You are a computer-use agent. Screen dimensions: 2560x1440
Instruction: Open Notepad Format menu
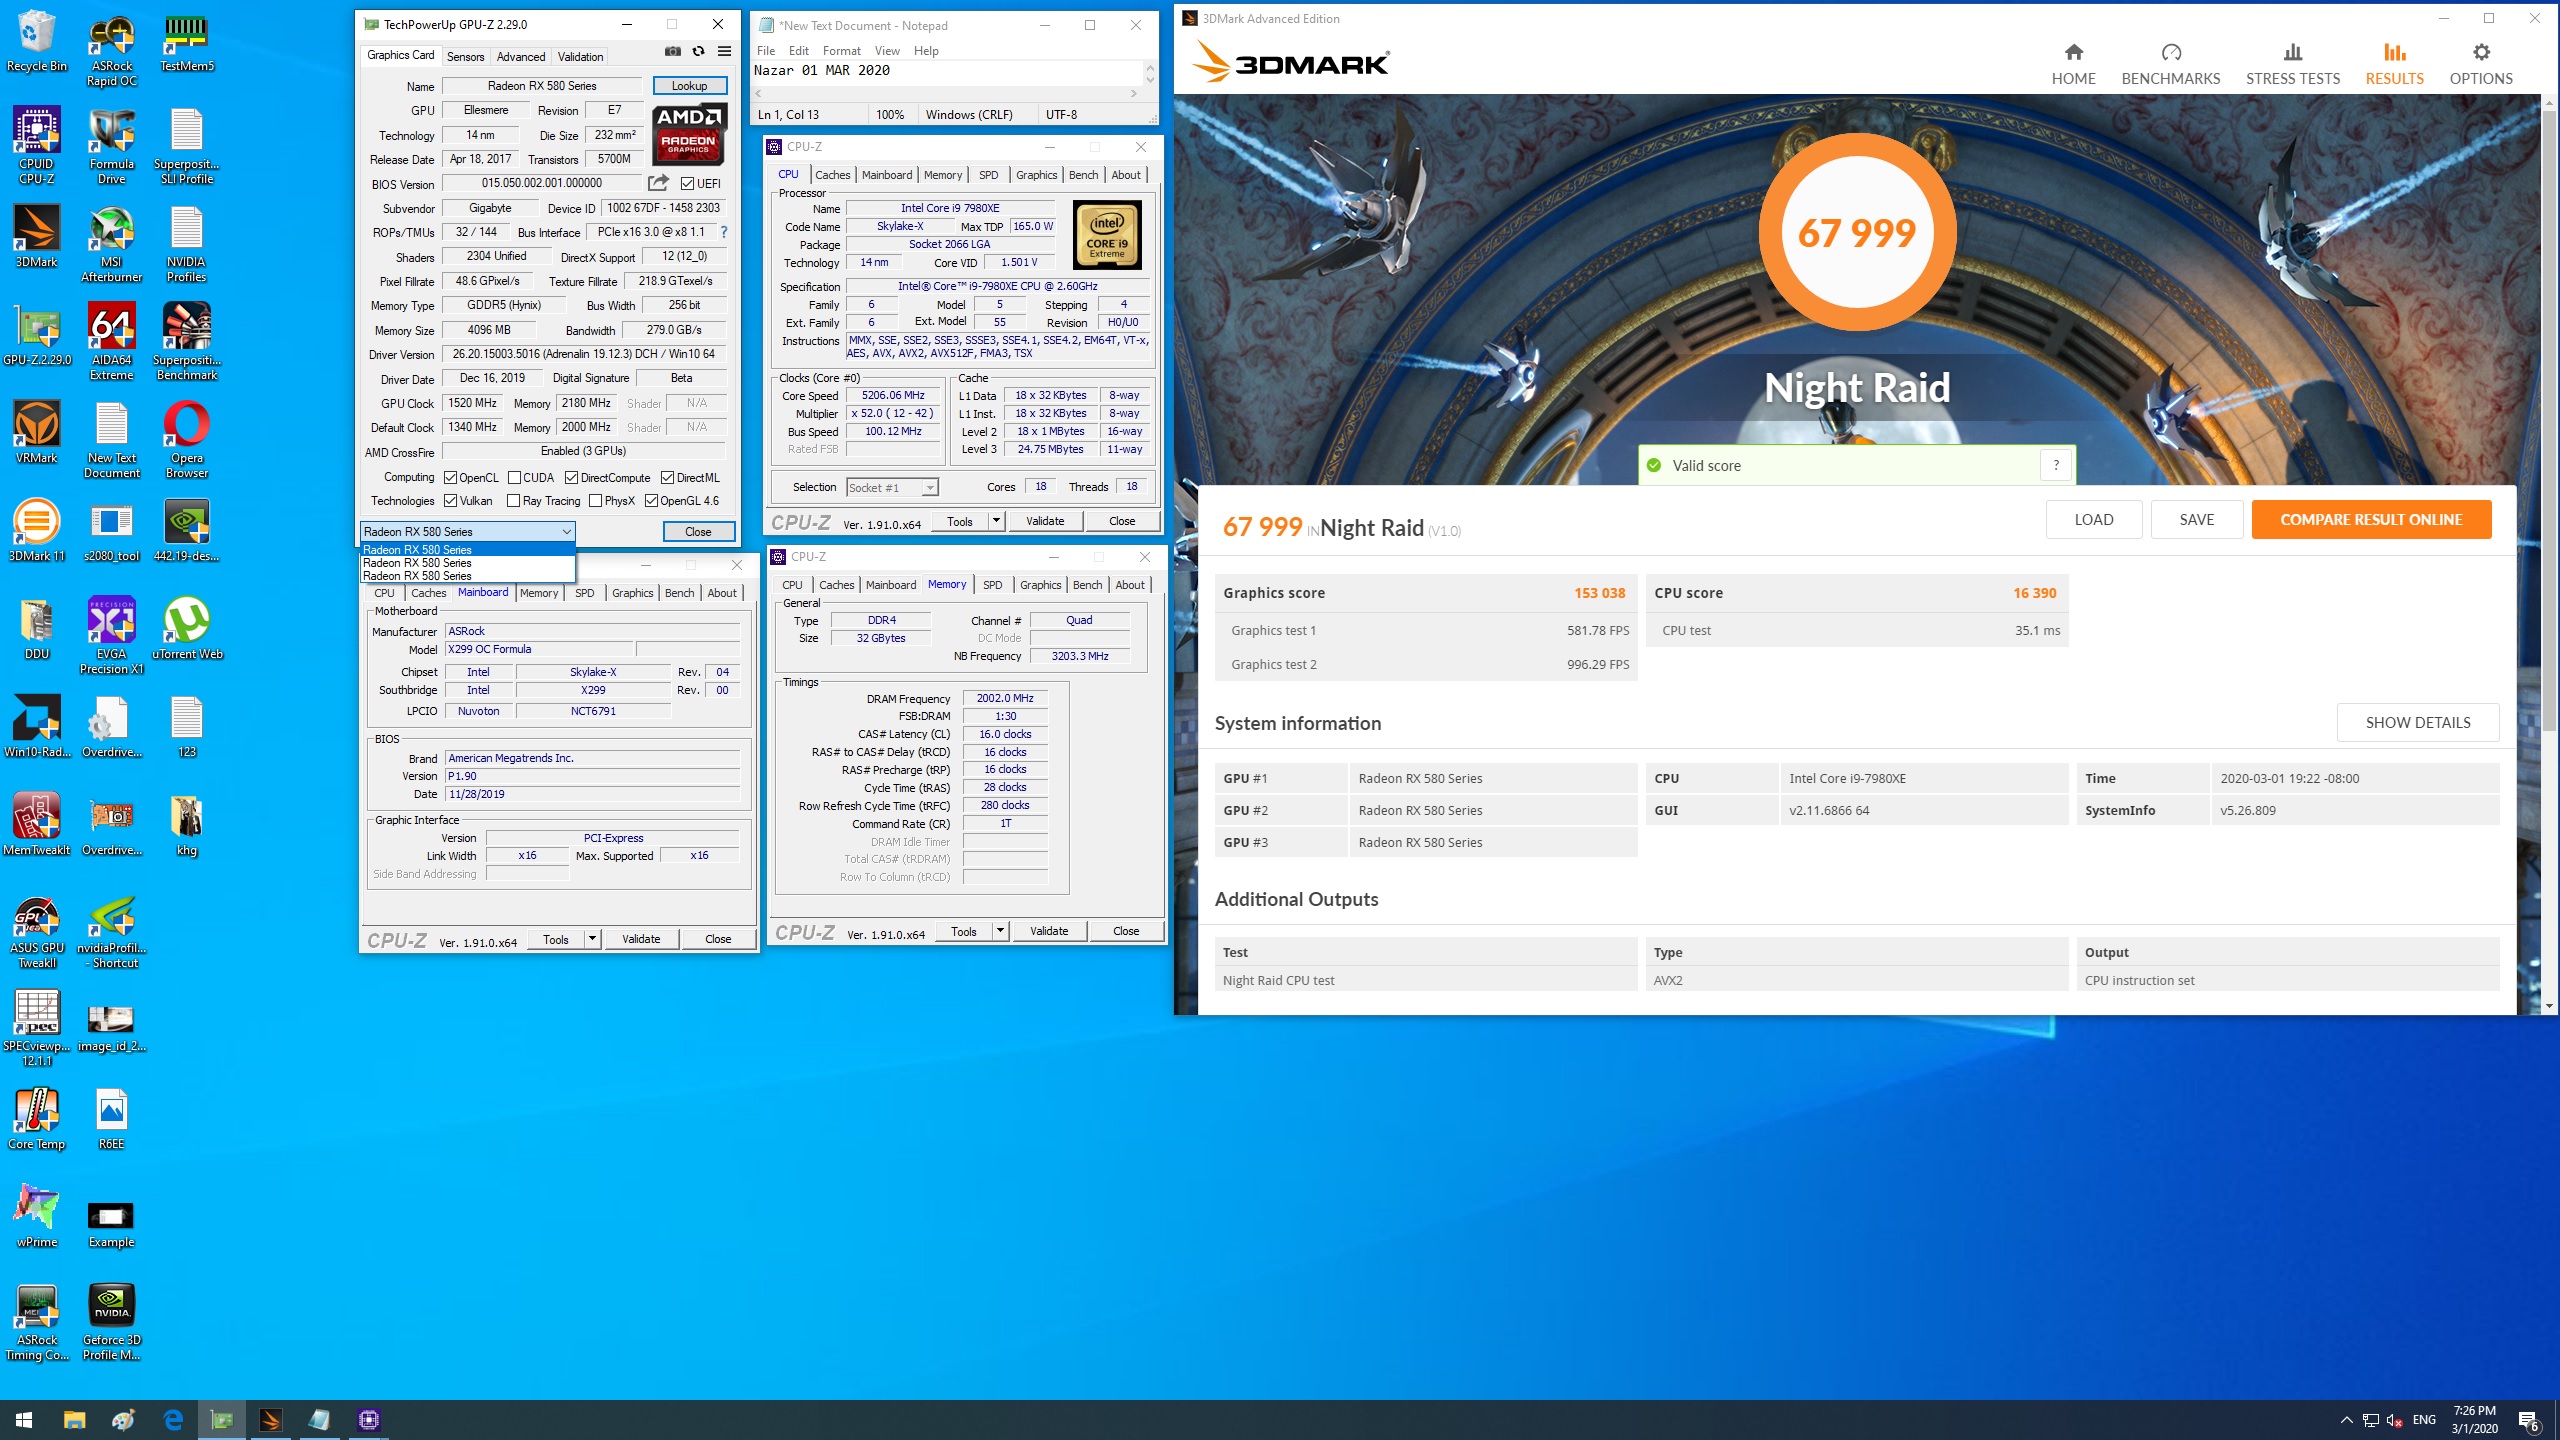841,51
